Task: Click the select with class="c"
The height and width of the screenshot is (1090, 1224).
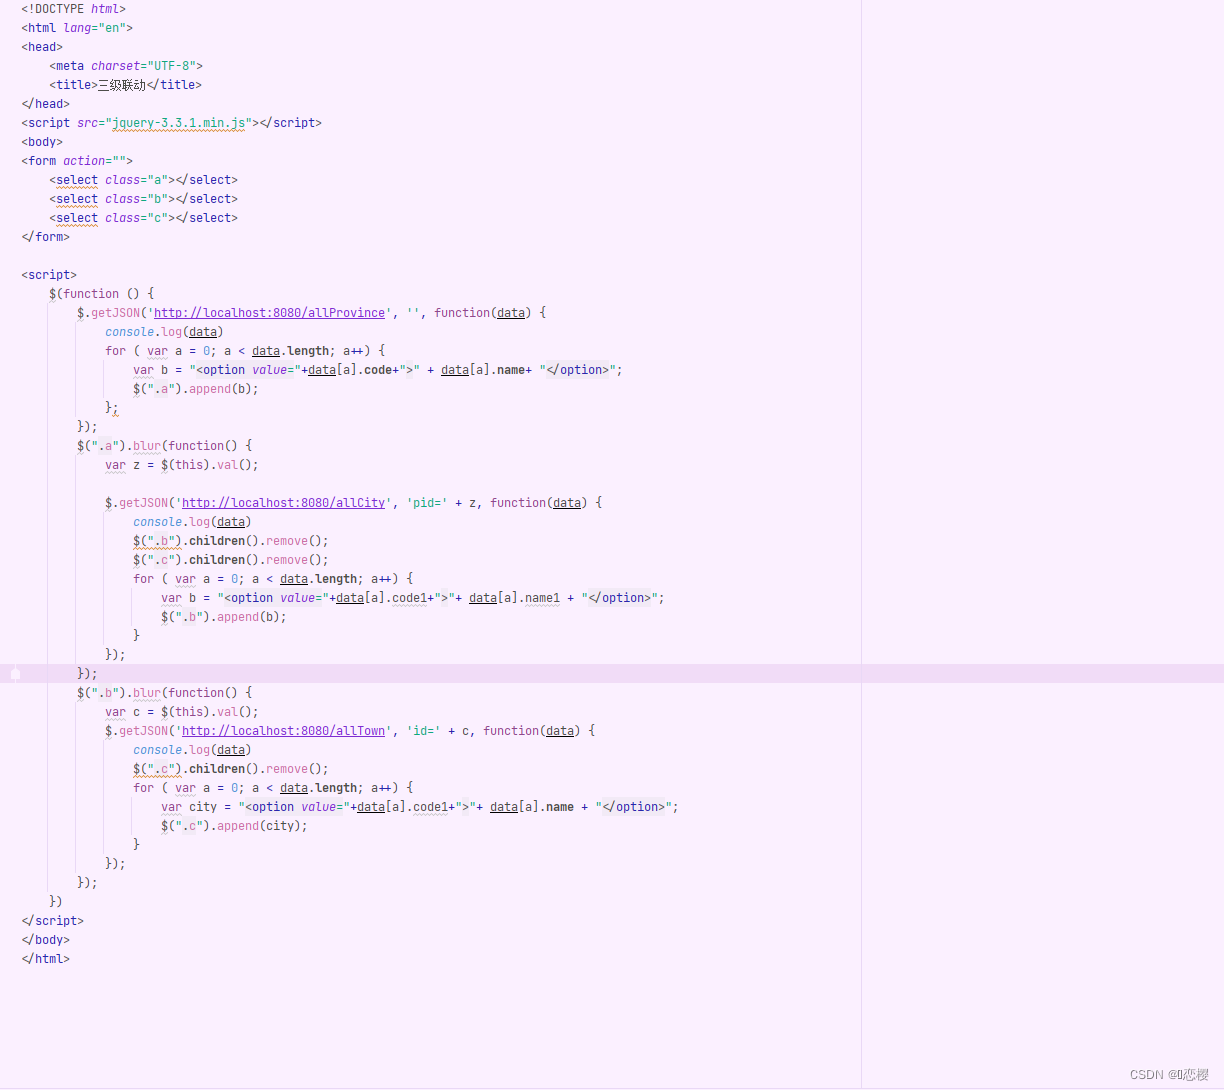Action: click(x=144, y=218)
